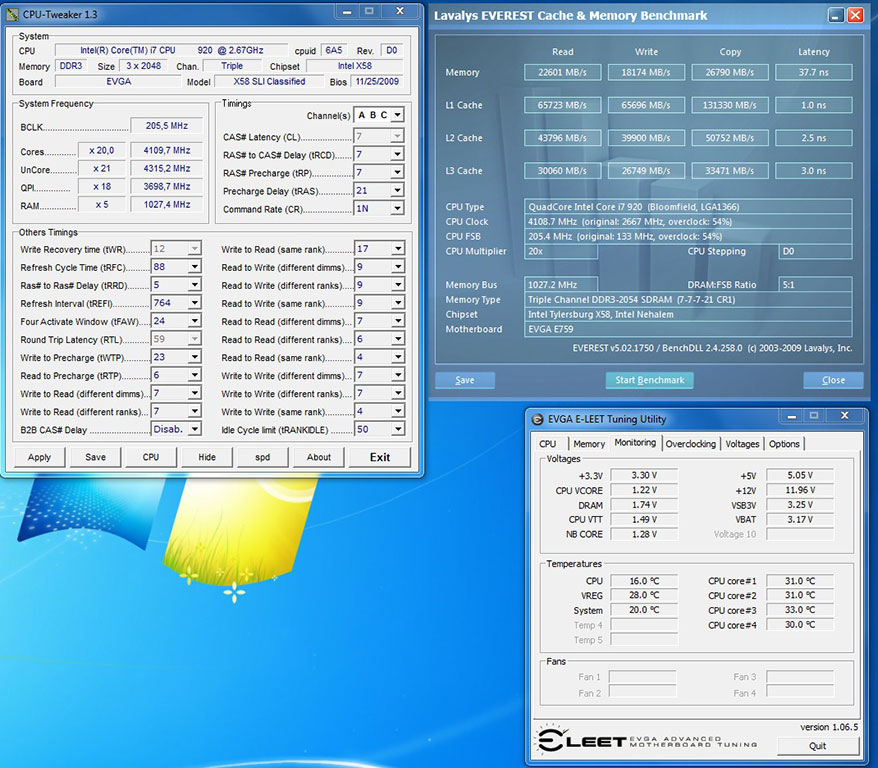
Task: Click the CPU core#3 33.0 °C reading
Action: pyautogui.click(x=800, y=610)
